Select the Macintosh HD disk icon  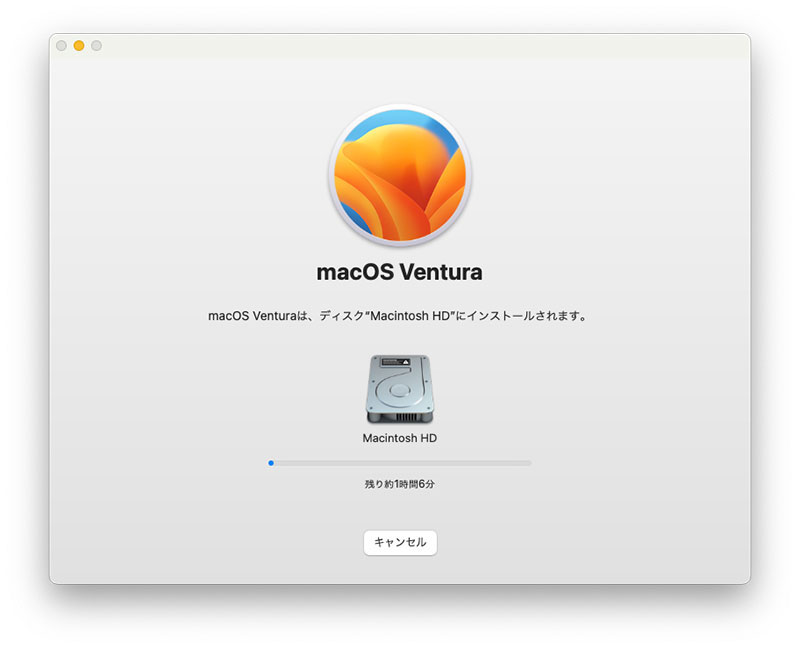click(x=400, y=388)
